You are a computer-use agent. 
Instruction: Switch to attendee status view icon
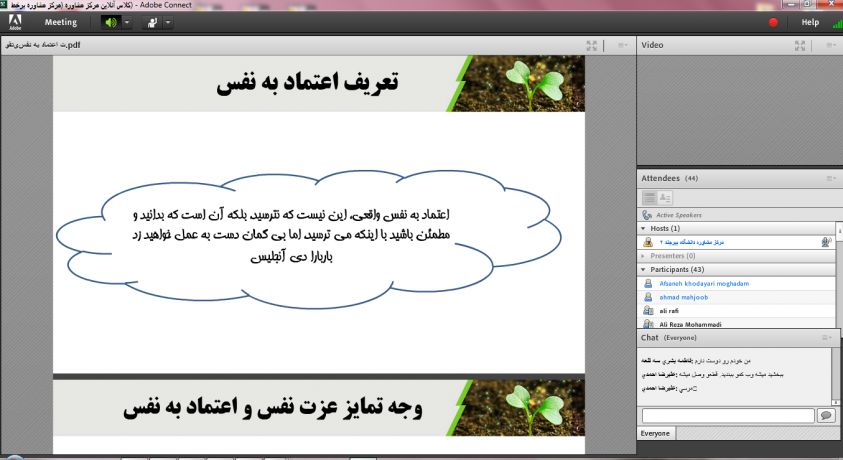coord(665,198)
